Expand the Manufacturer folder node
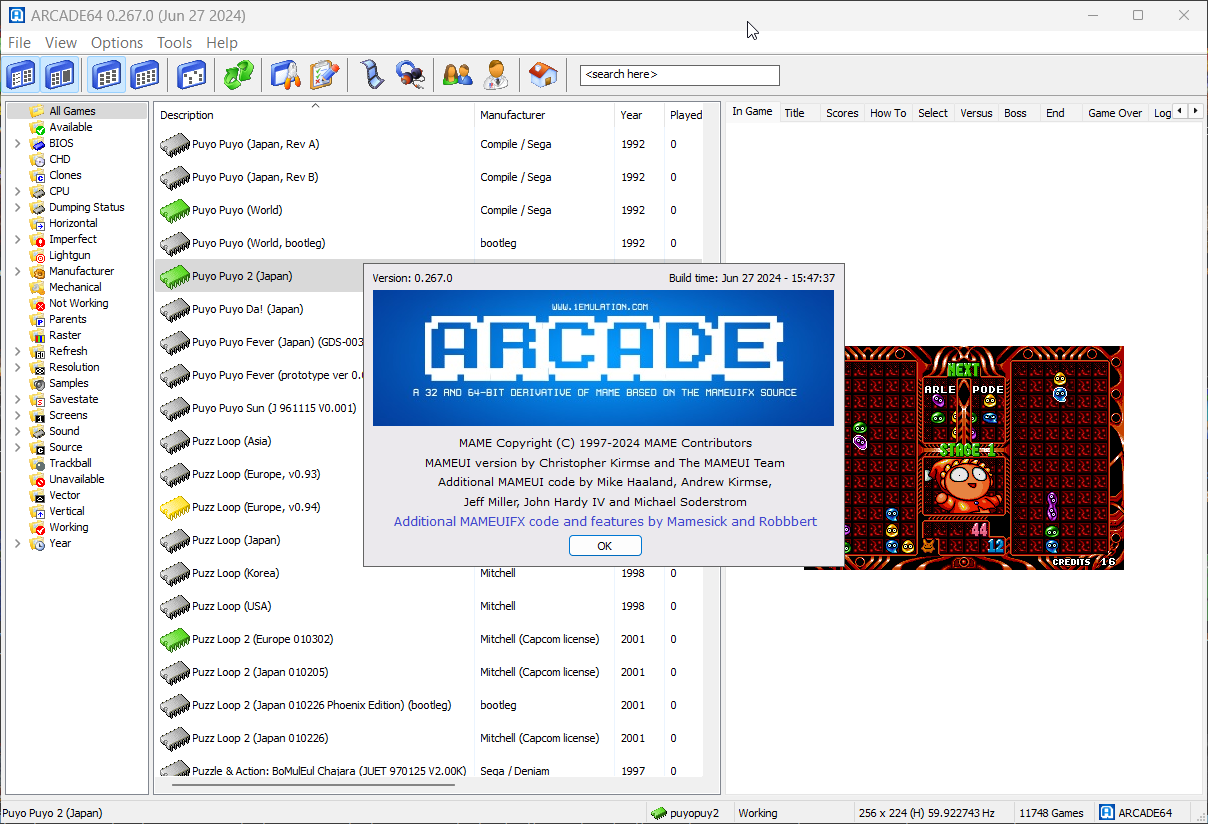The image size is (1208, 824). 17,271
